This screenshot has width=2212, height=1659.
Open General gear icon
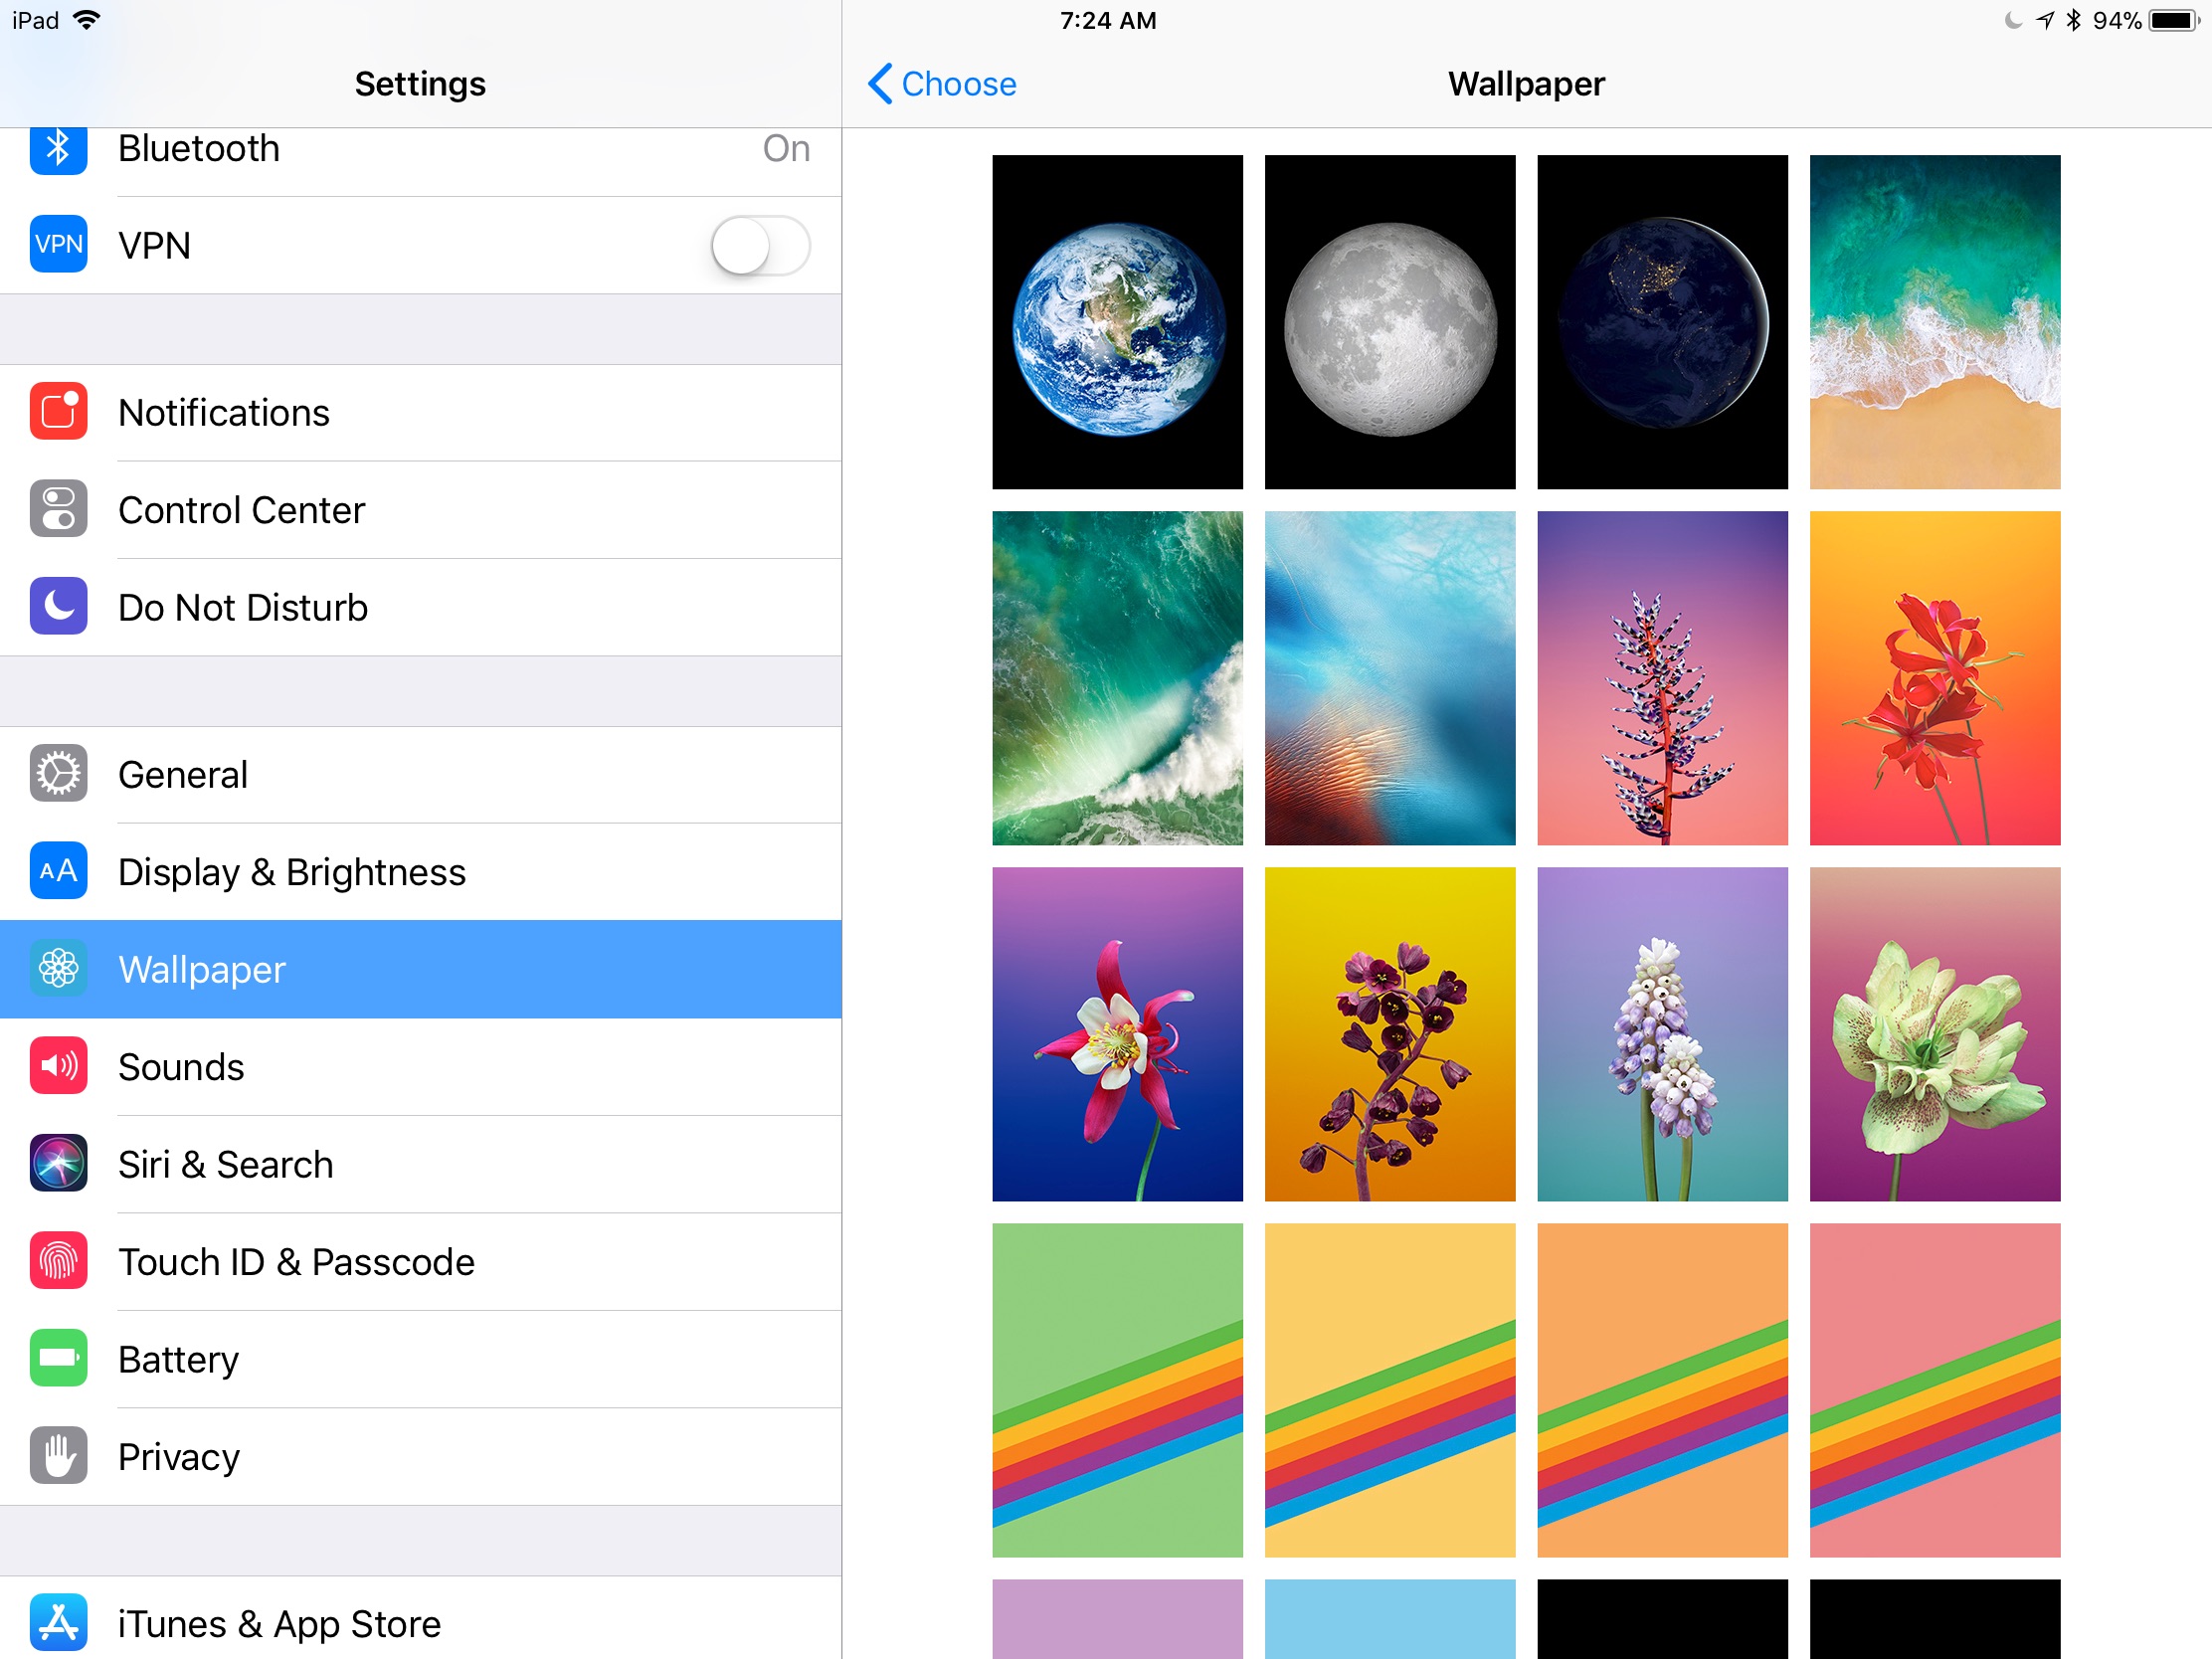tap(58, 774)
